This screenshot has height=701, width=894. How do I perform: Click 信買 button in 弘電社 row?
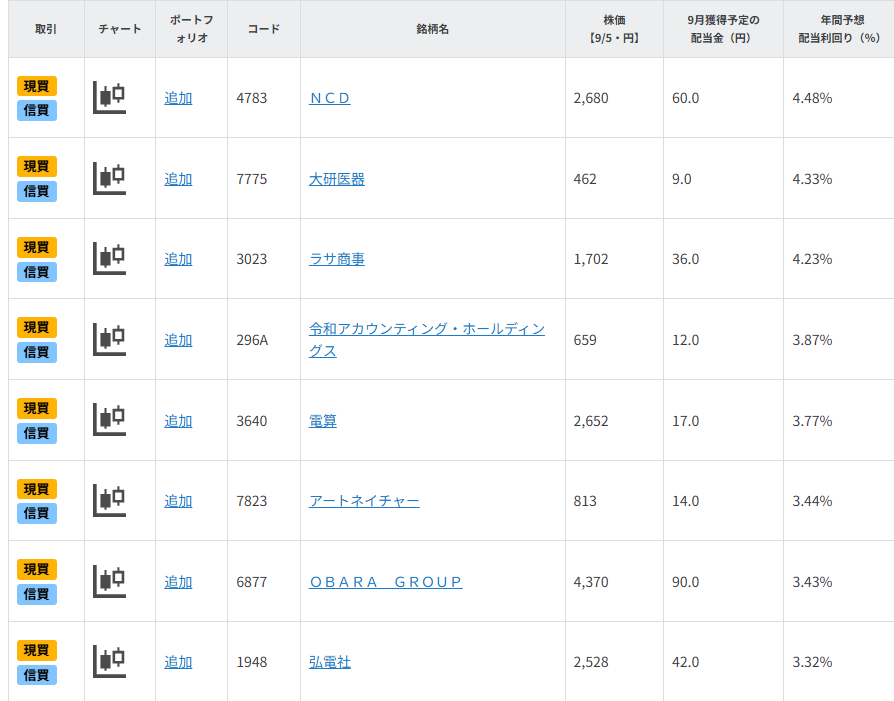click(36, 675)
